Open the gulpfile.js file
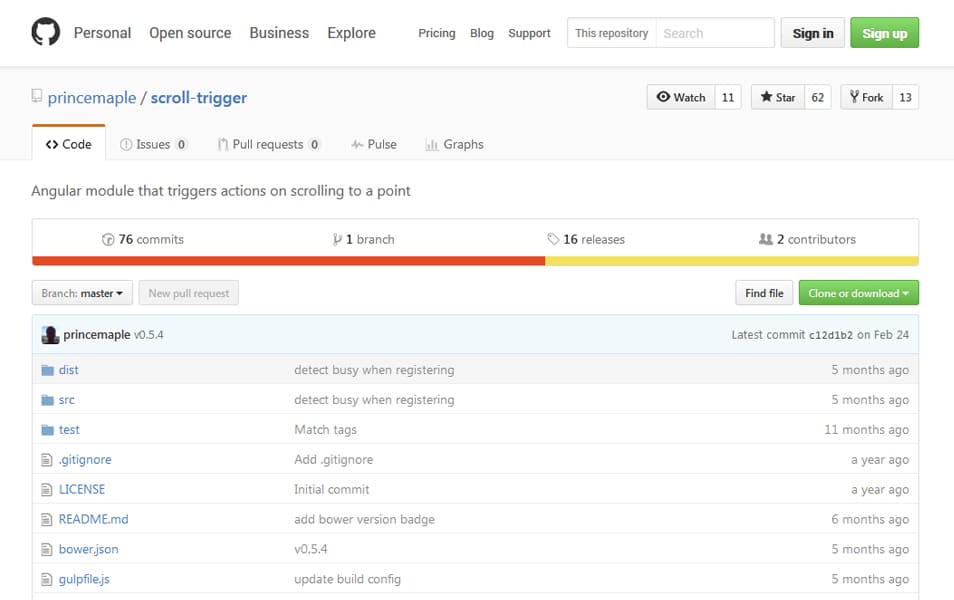Screen dimensions: 954x600 click(x=84, y=579)
